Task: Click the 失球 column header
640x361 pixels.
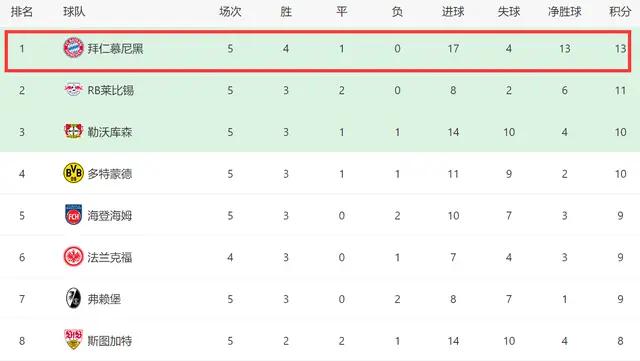Action: pos(509,12)
